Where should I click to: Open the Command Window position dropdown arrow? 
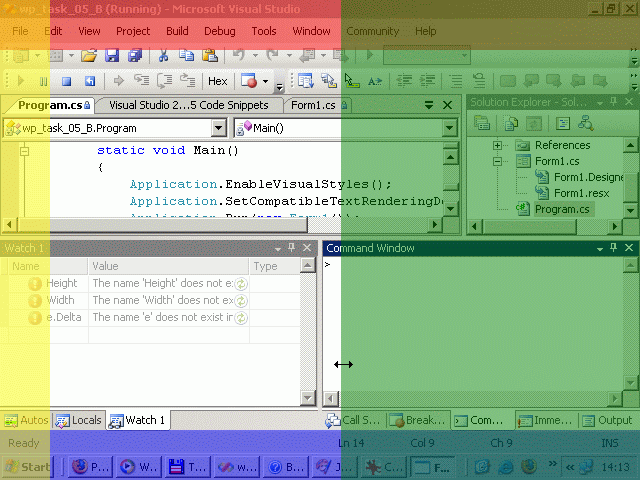(x=600, y=249)
